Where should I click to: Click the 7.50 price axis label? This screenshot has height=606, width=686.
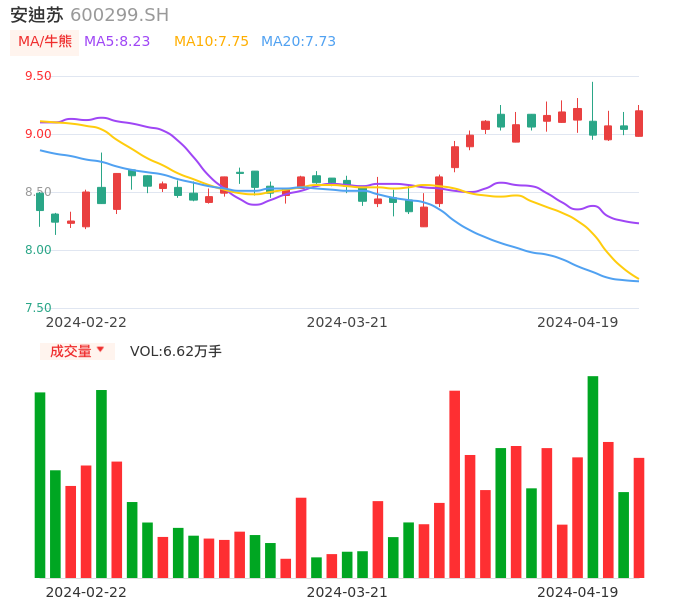coord(38,308)
